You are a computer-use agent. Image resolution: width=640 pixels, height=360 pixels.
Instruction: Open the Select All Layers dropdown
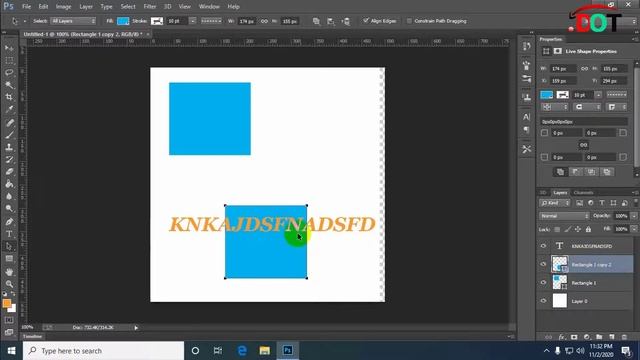pyautogui.click(x=73, y=21)
